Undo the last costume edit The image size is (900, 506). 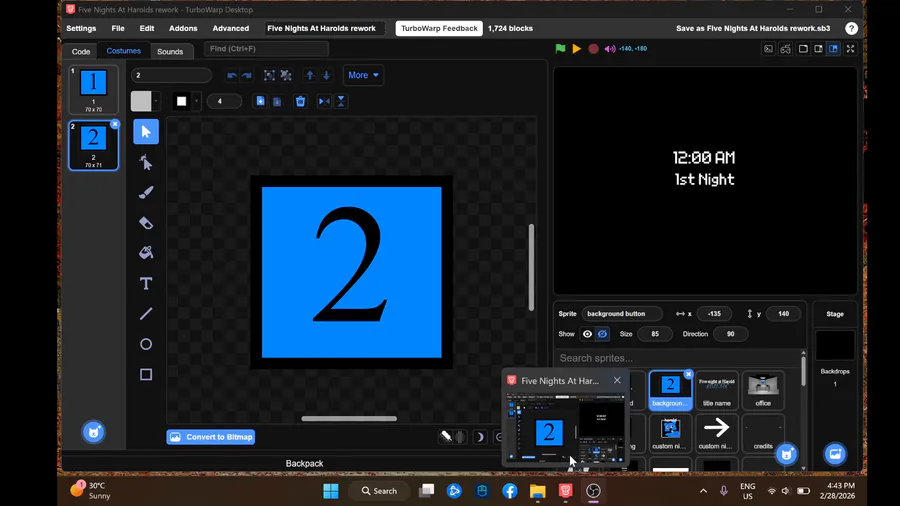pos(232,75)
